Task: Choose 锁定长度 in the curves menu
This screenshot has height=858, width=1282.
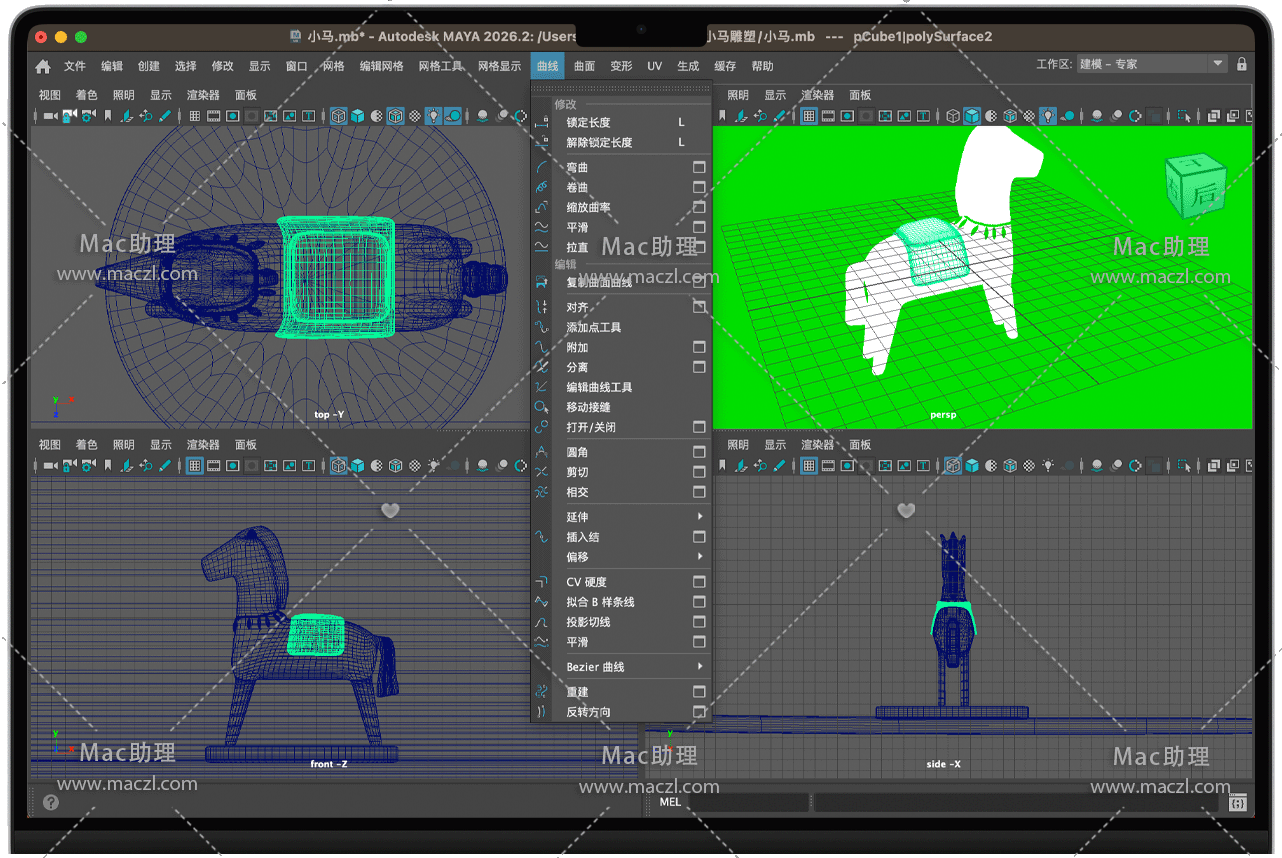Action: 588,122
